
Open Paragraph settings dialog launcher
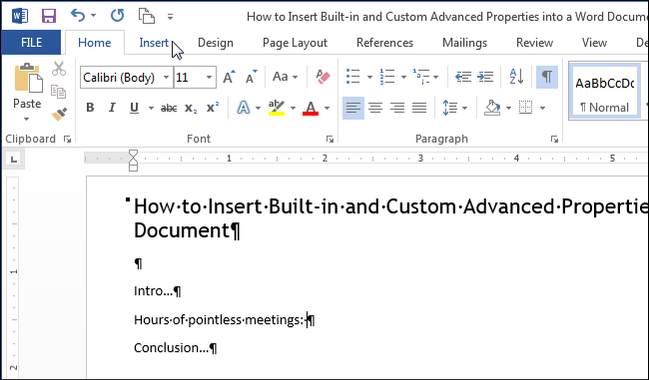555,139
